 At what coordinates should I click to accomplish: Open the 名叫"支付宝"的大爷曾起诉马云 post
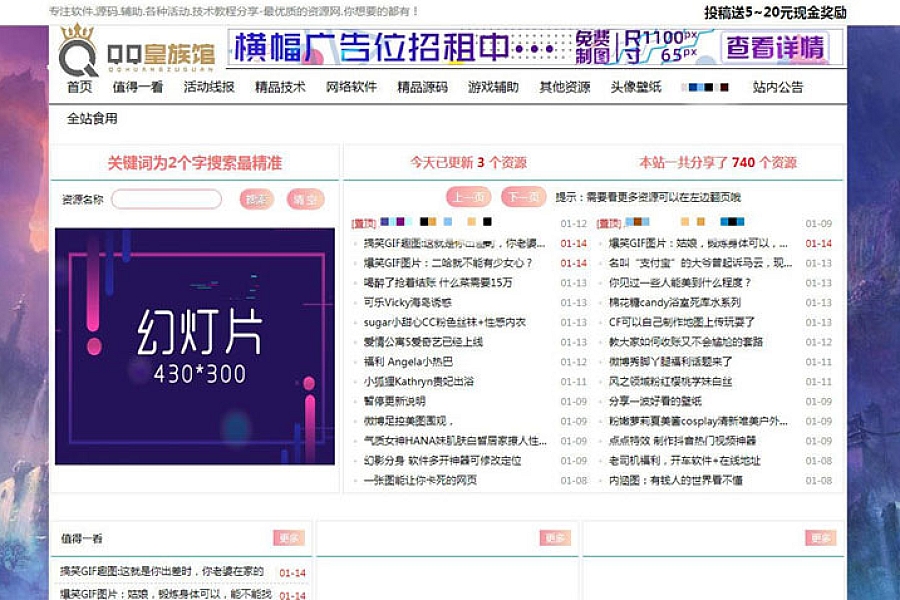[700, 263]
